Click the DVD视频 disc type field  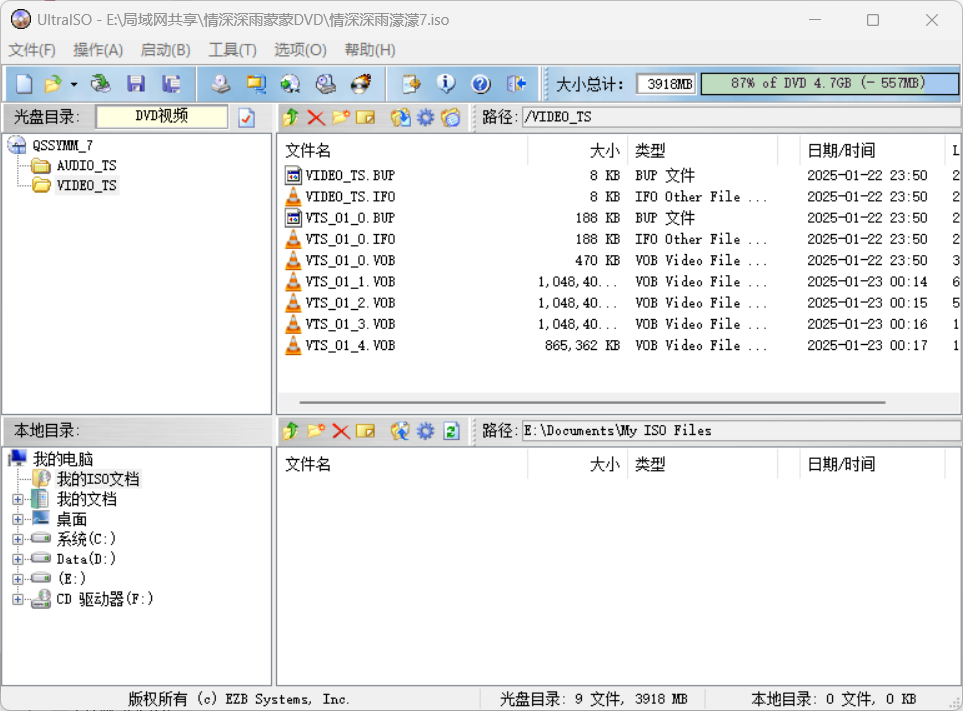coord(162,116)
